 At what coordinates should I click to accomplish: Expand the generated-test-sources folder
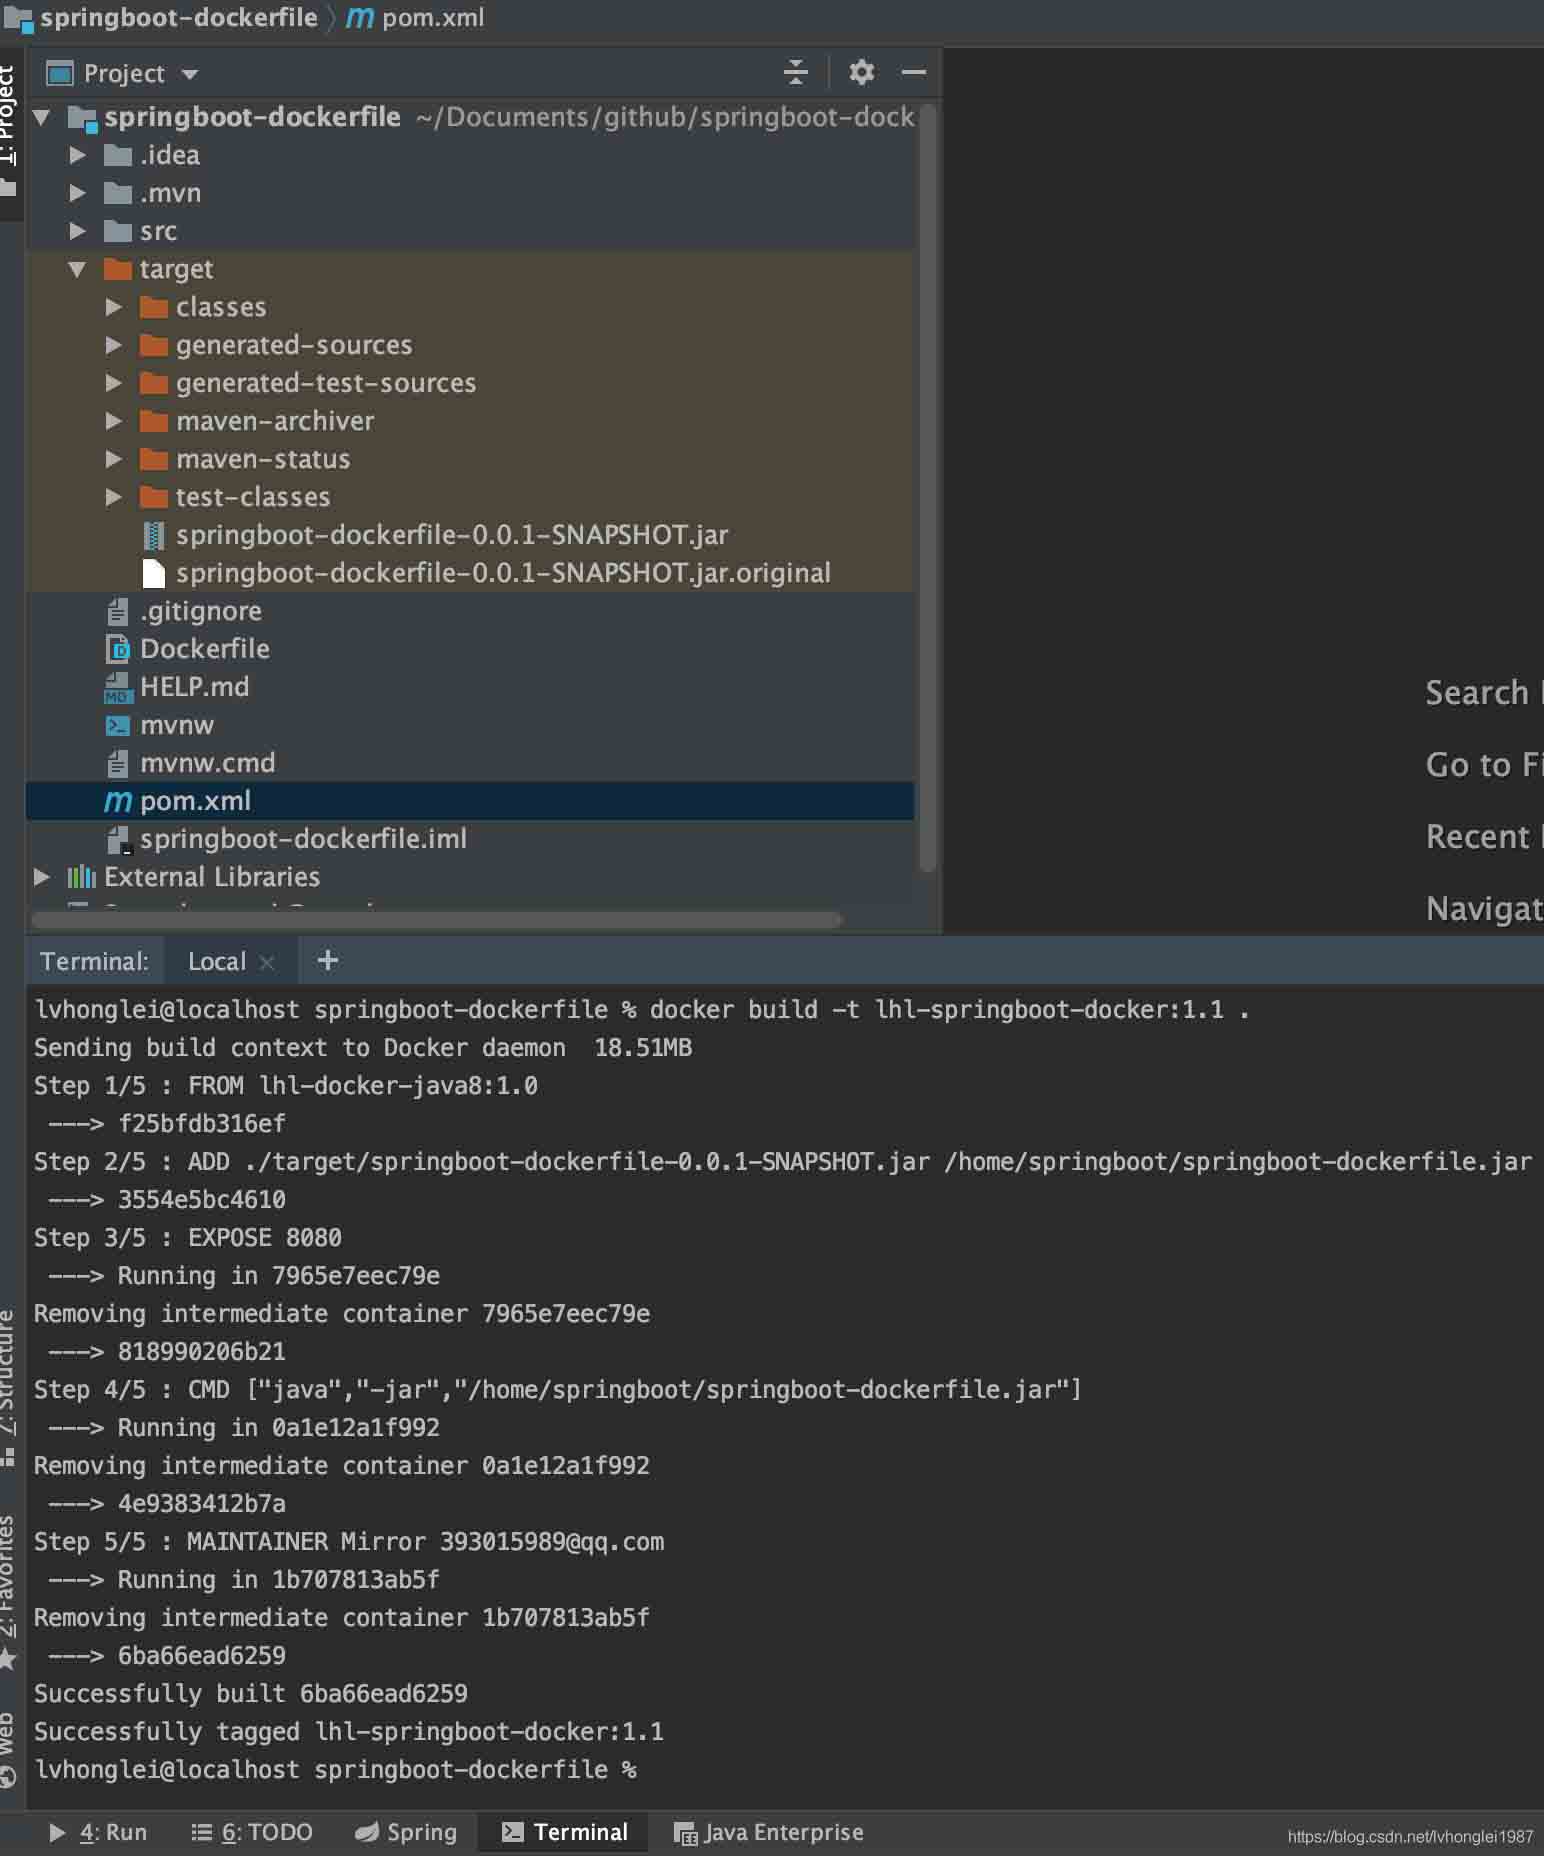pos(113,383)
